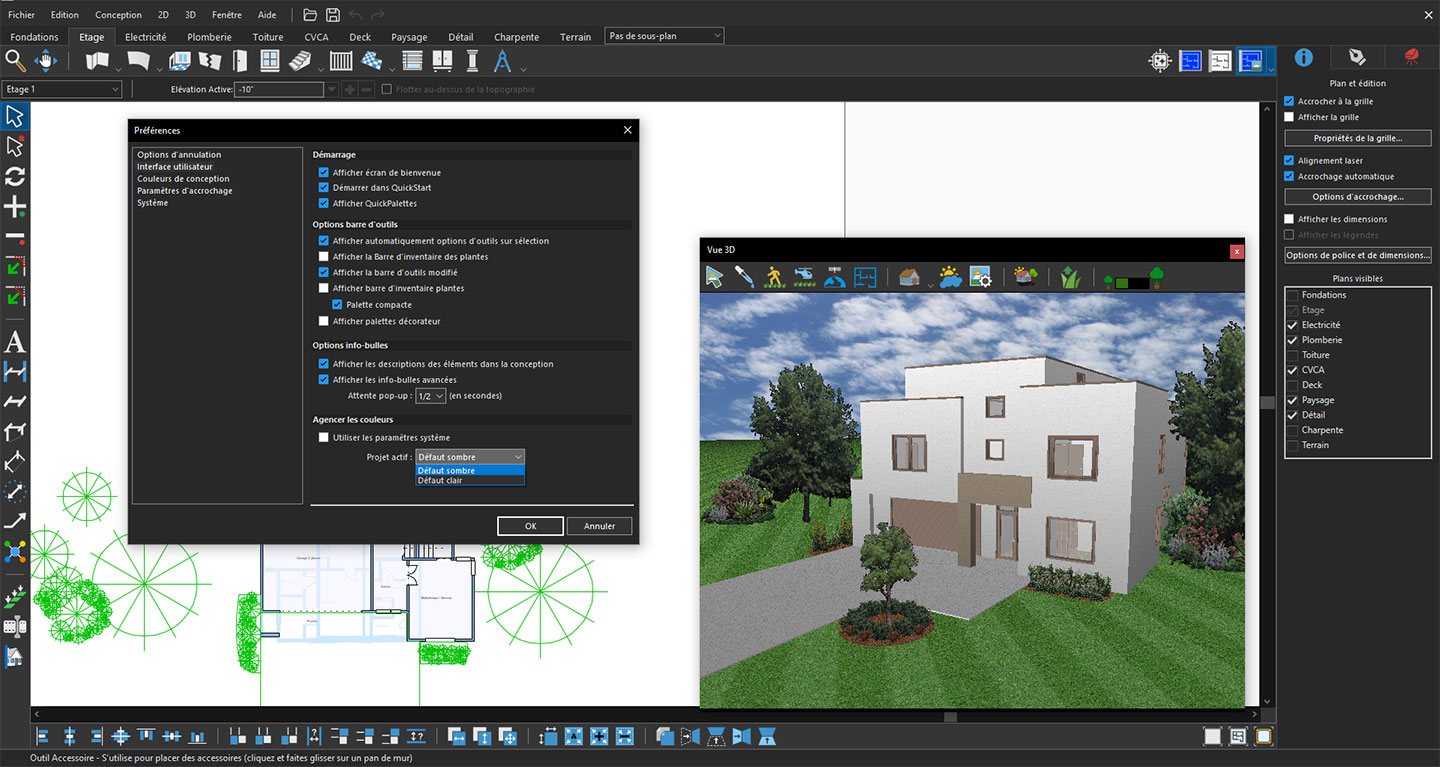Enable Afficher la grille option
This screenshot has height=767, width=1440.
tap(1289, 117)
